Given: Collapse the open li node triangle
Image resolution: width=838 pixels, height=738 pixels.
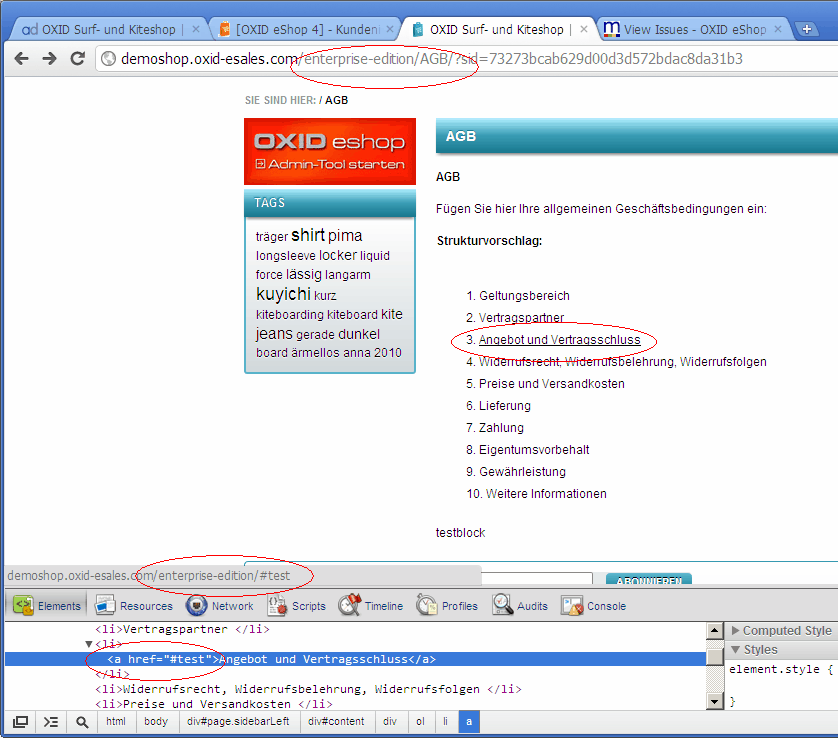Looking at the screenshot, I should (89, 644).
